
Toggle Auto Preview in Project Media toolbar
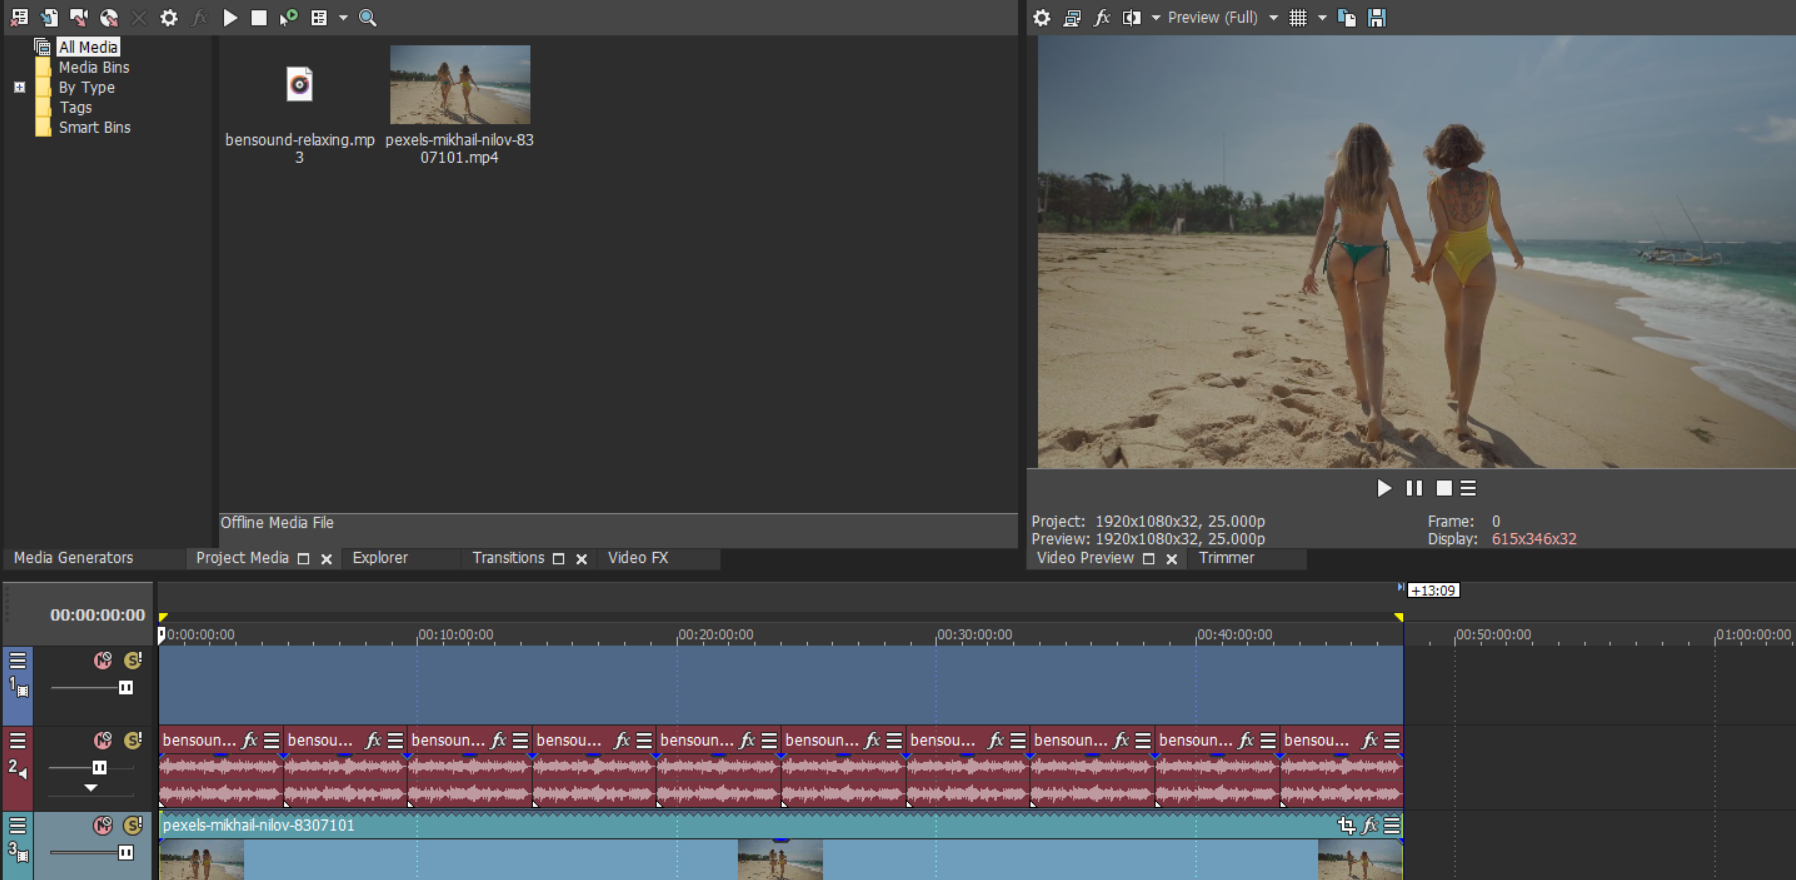[289, 17]
